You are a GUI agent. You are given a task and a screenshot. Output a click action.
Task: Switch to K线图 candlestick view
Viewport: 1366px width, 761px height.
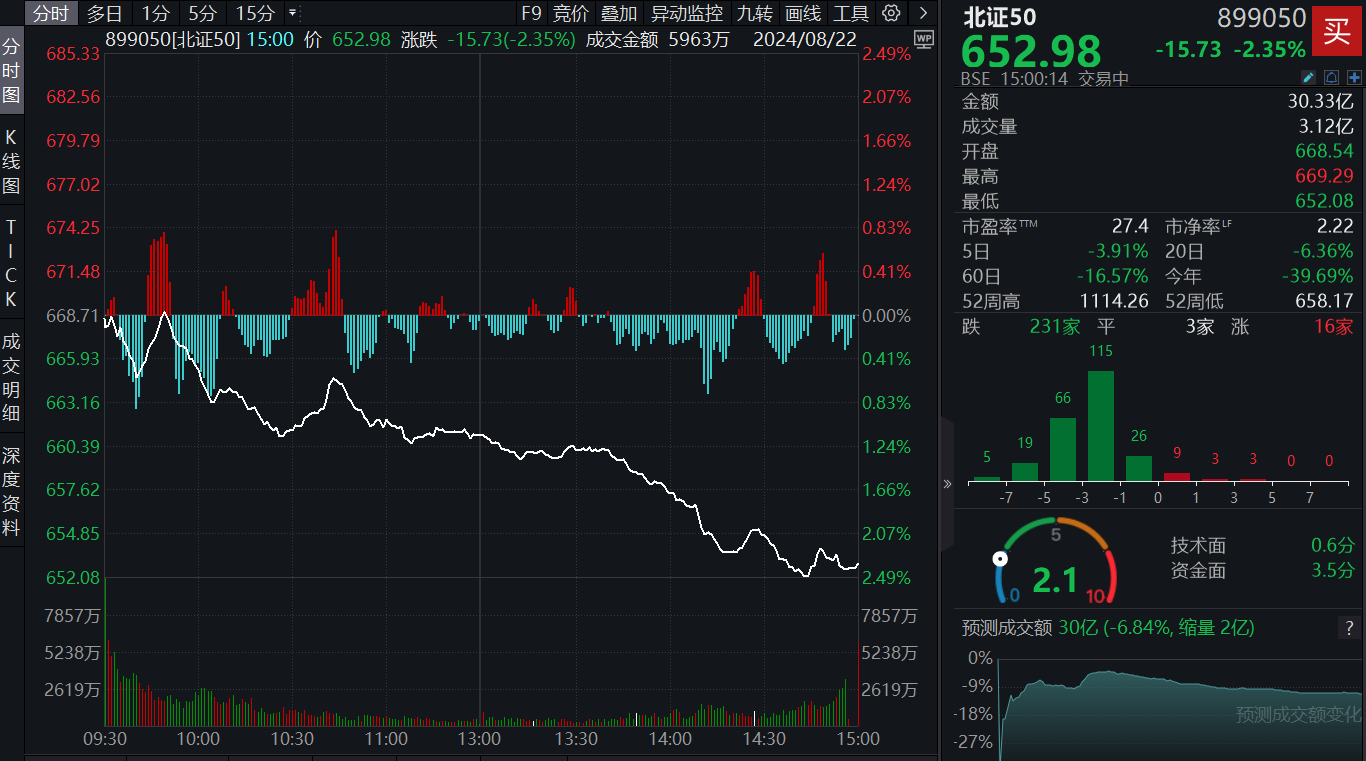coord(13,150)
